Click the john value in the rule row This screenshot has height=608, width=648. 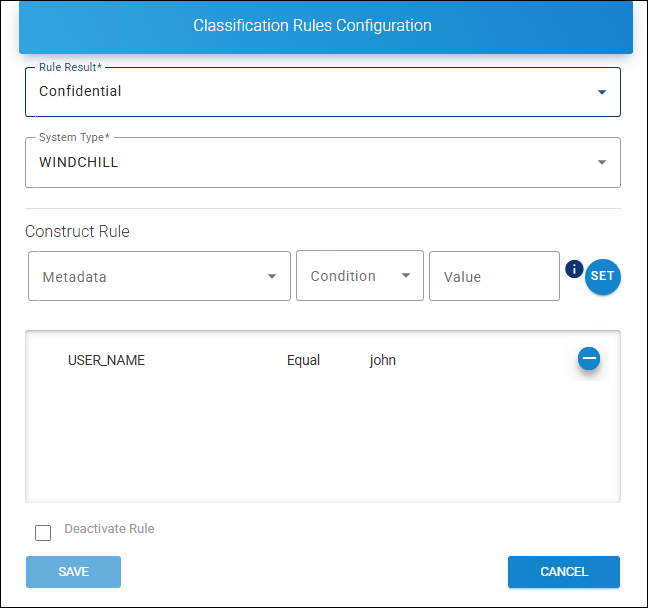click(x=383, y=360)
